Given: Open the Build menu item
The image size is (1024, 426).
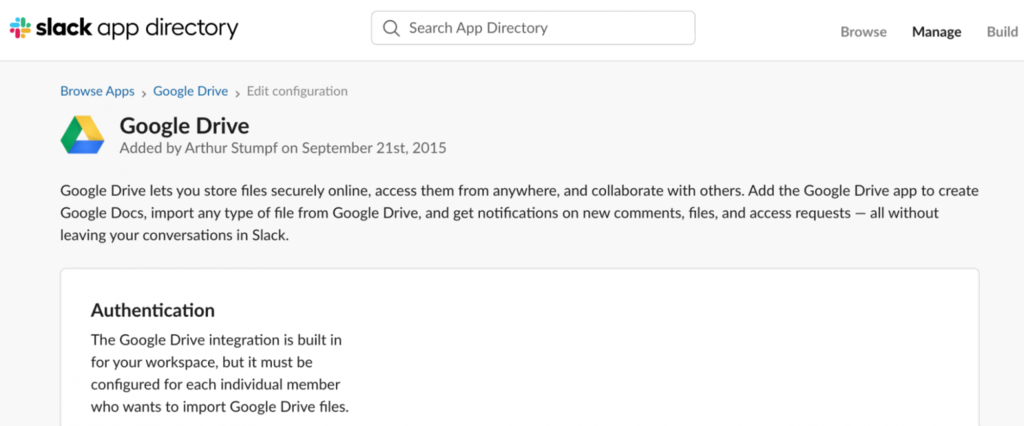Looking at the screenshot, I should (1002, 31).
